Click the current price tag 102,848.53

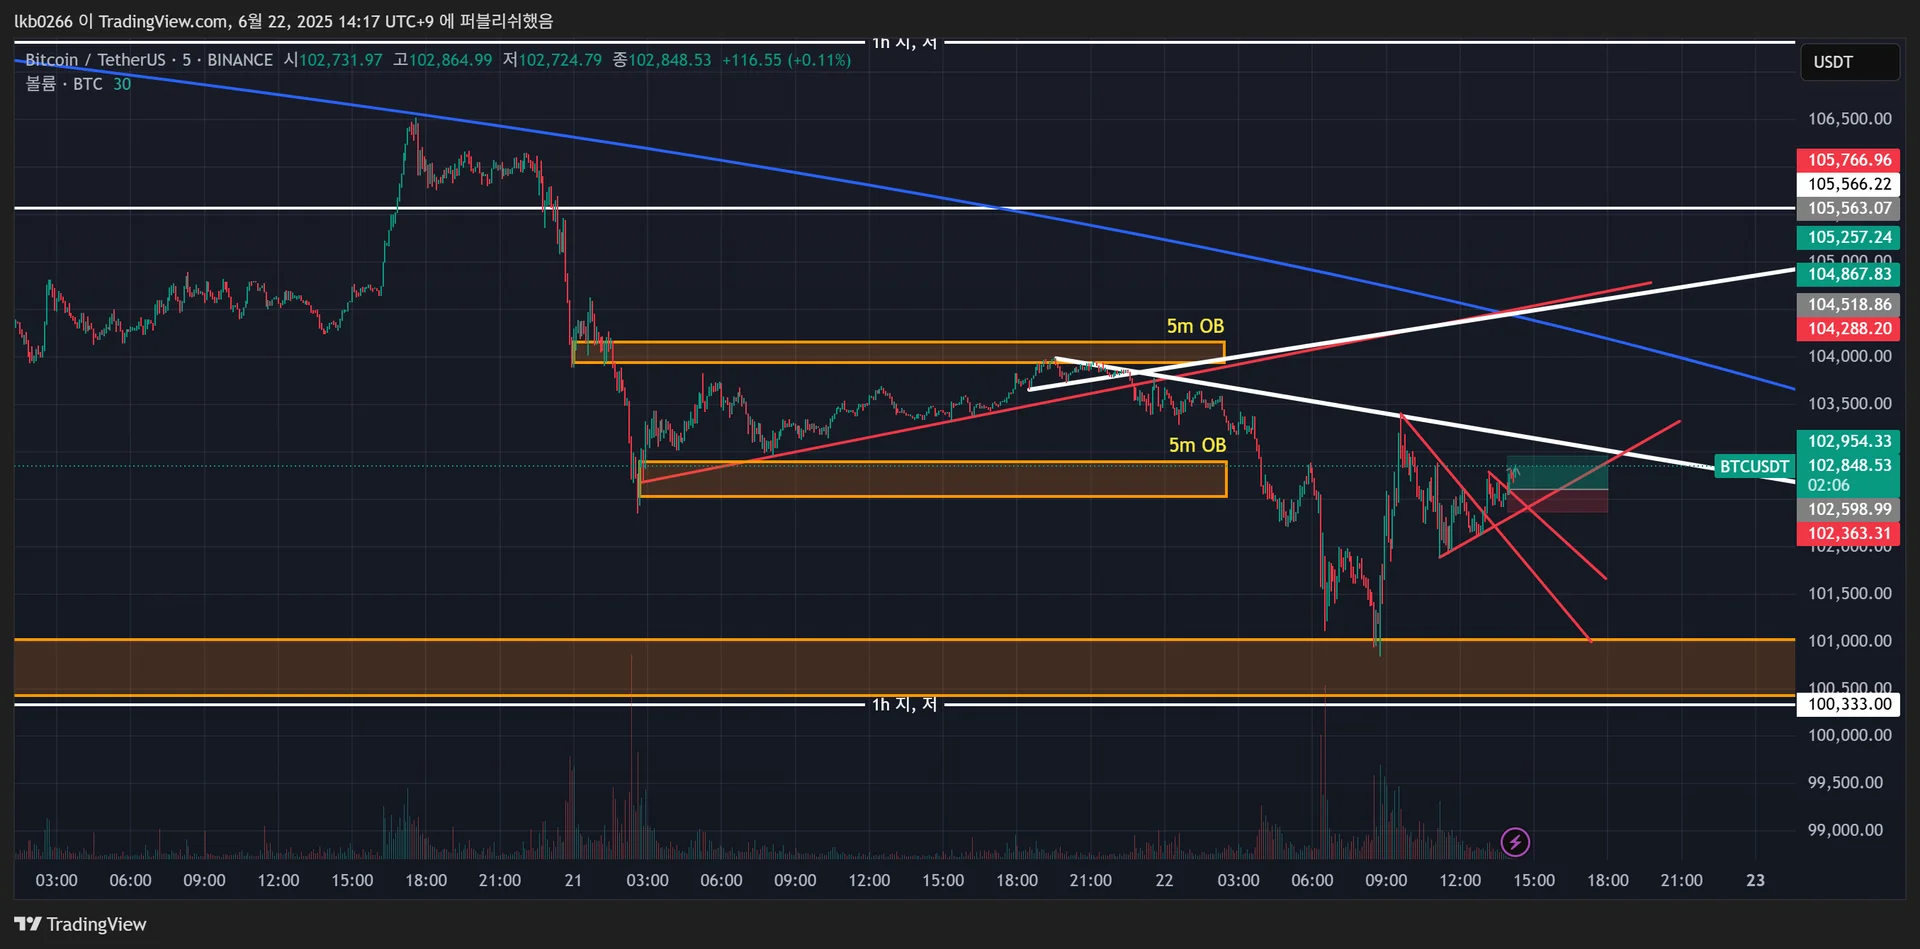(1848, 465)
